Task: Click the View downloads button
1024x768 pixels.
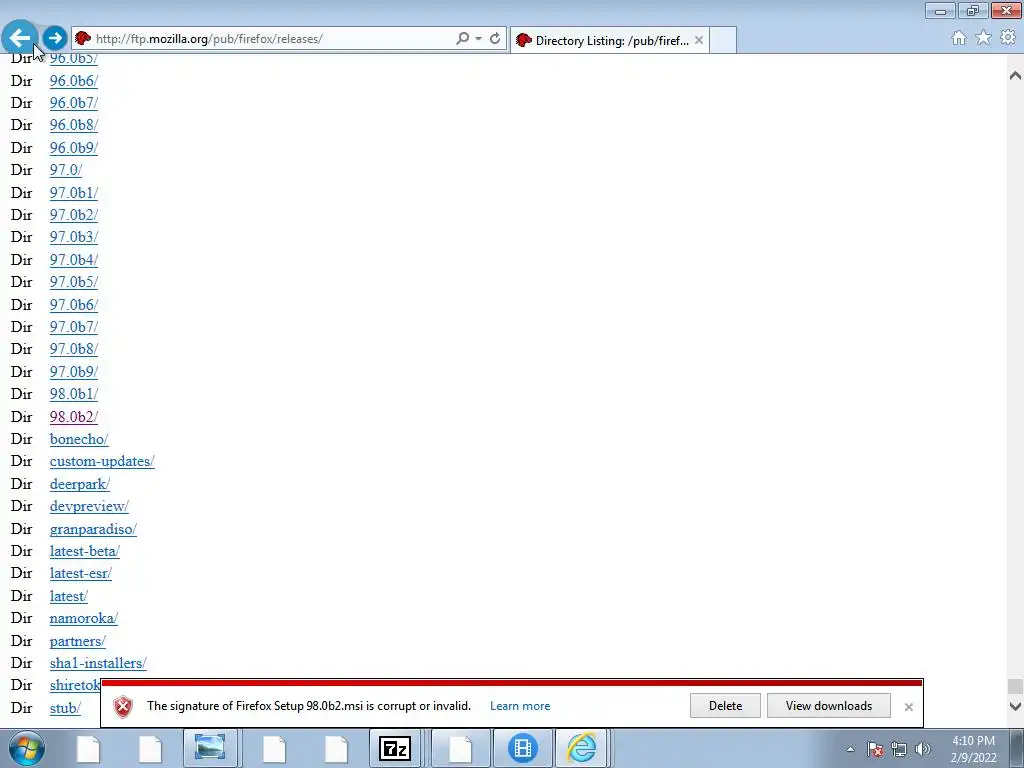Action: (829, 706)
